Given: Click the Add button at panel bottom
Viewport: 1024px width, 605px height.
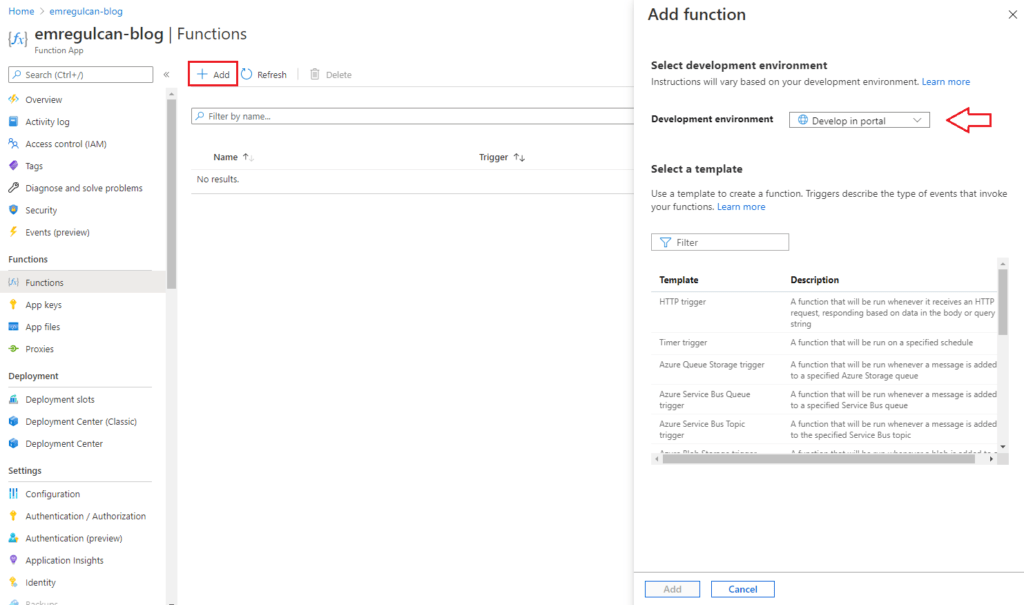Looking at the screenshot, I should (x=673, y=589).
